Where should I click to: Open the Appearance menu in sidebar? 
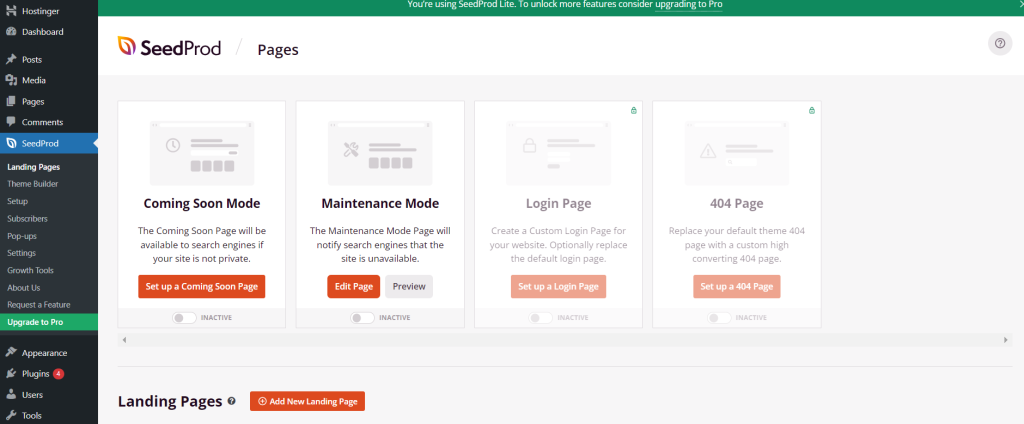(x=44, y=352)
